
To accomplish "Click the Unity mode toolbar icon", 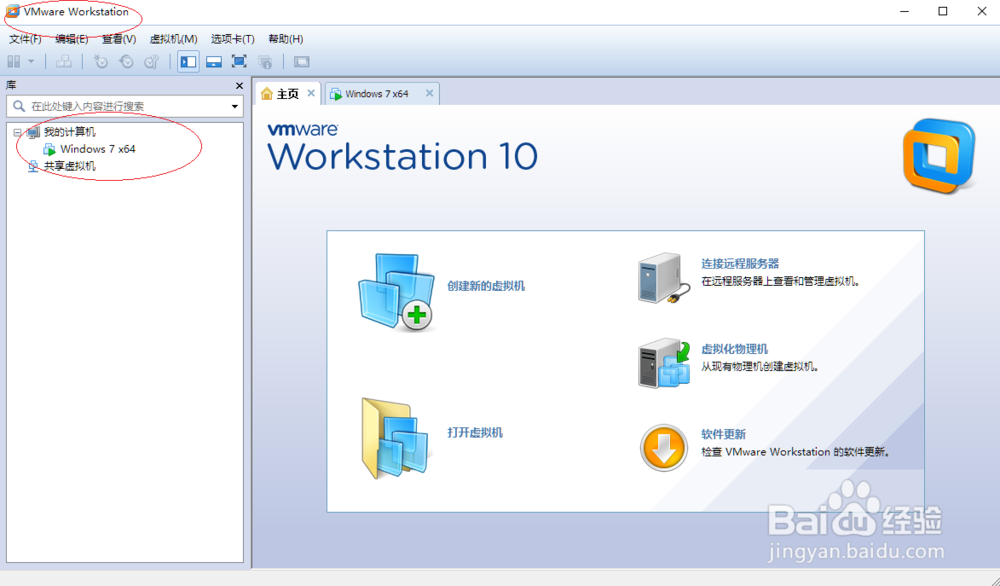I will [x=265, y=62].
